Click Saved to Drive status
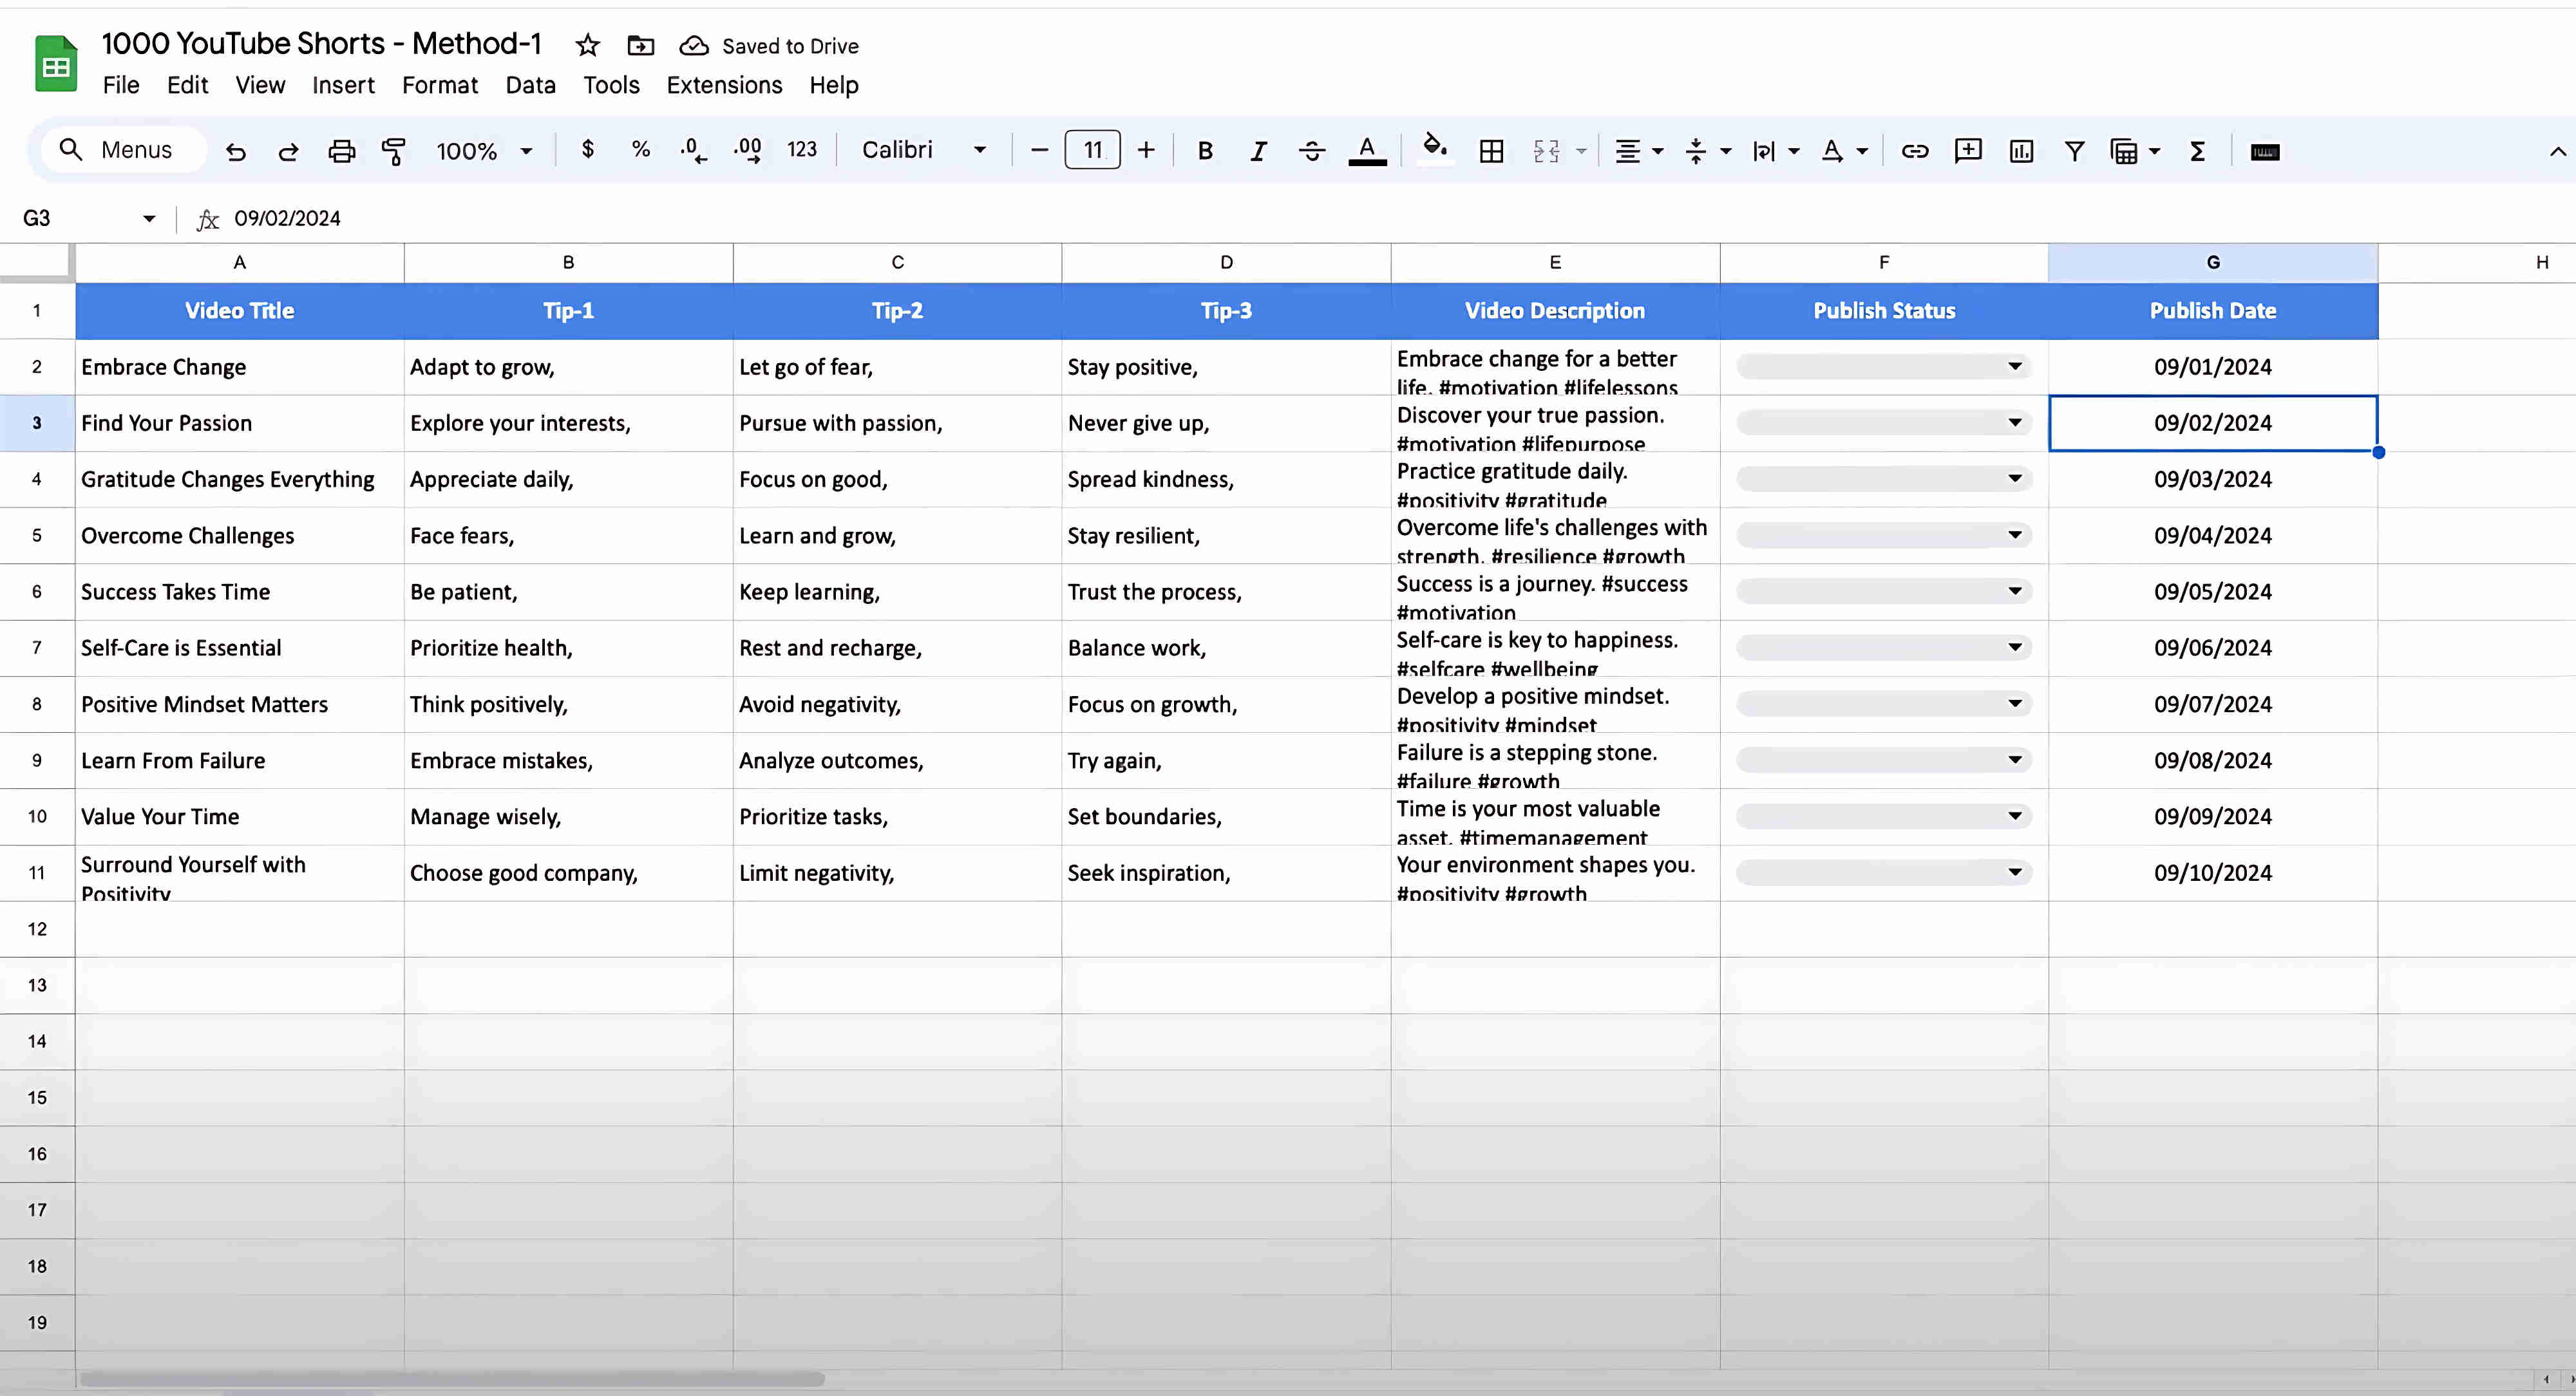The width and height of the screenshot is (2576, 1396). pyautogui.click(x=769, y=46)
